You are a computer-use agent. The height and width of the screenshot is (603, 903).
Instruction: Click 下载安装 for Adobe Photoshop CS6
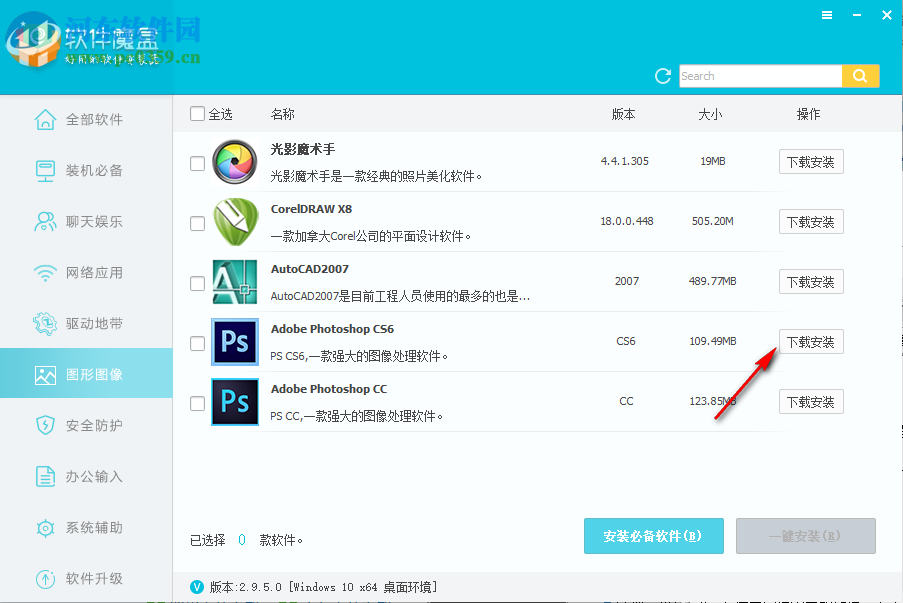(810, 342)
